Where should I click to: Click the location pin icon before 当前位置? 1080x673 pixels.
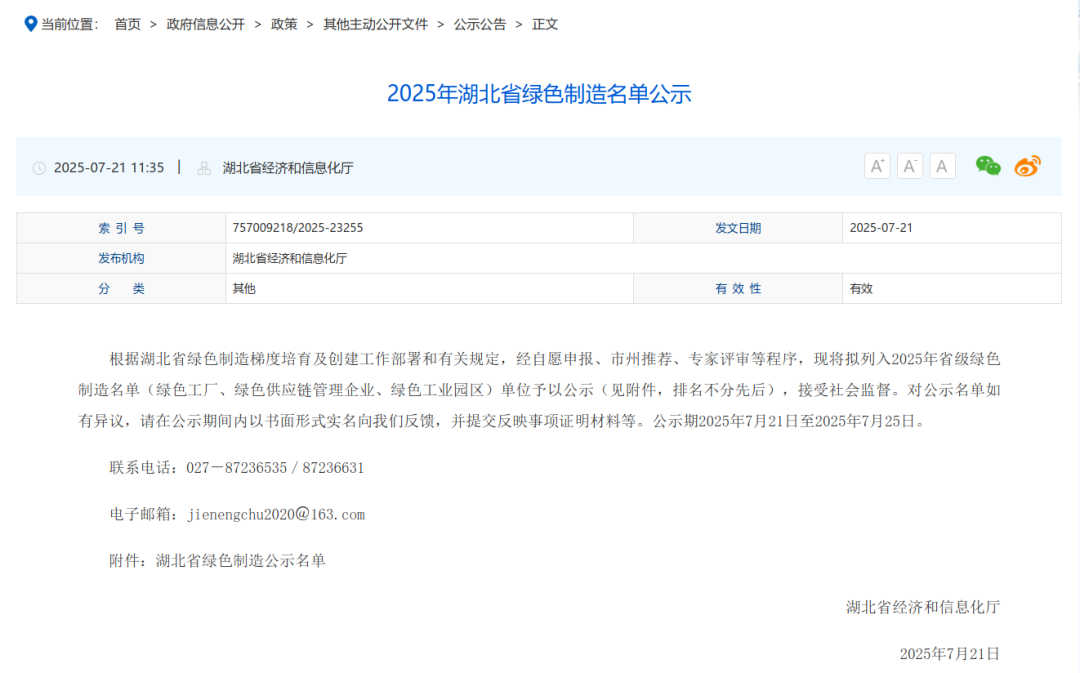pos(29,23)
